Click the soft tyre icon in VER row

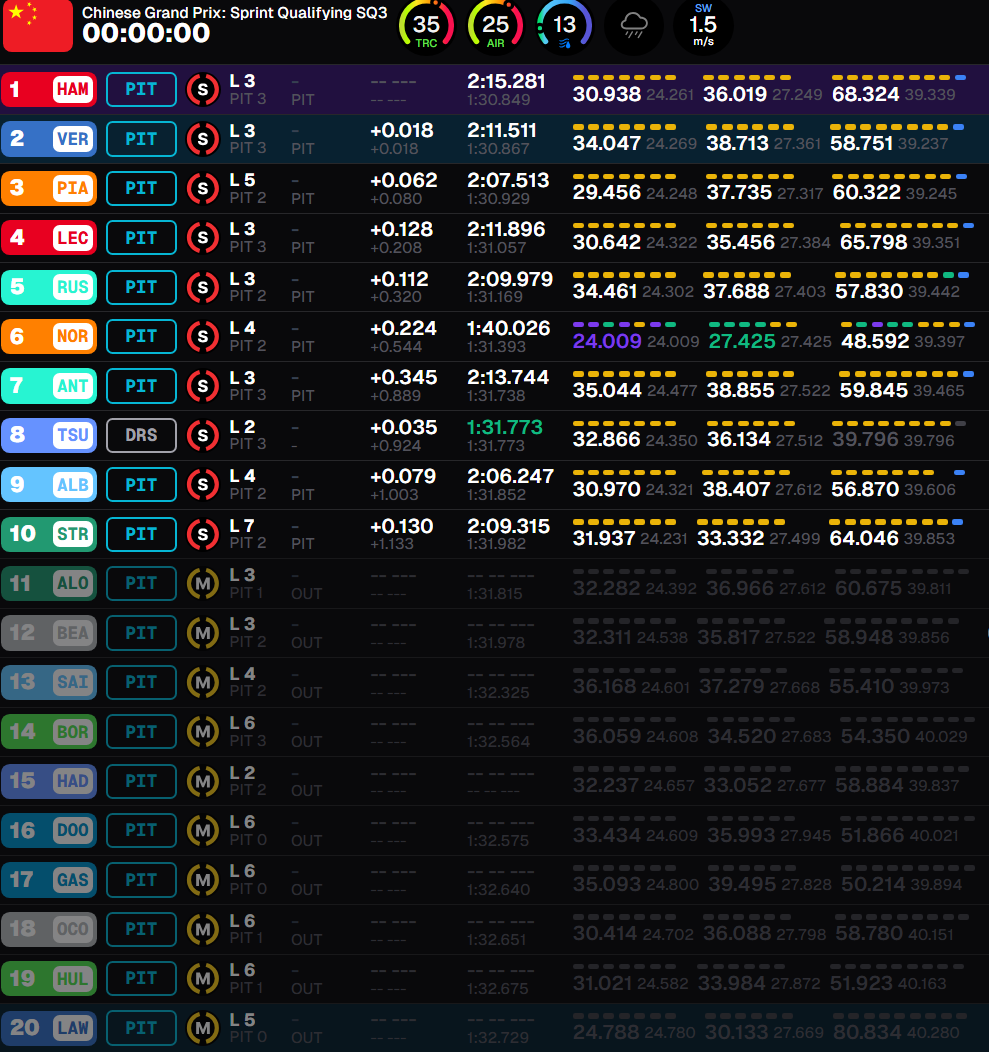click(x=203, y=139)
